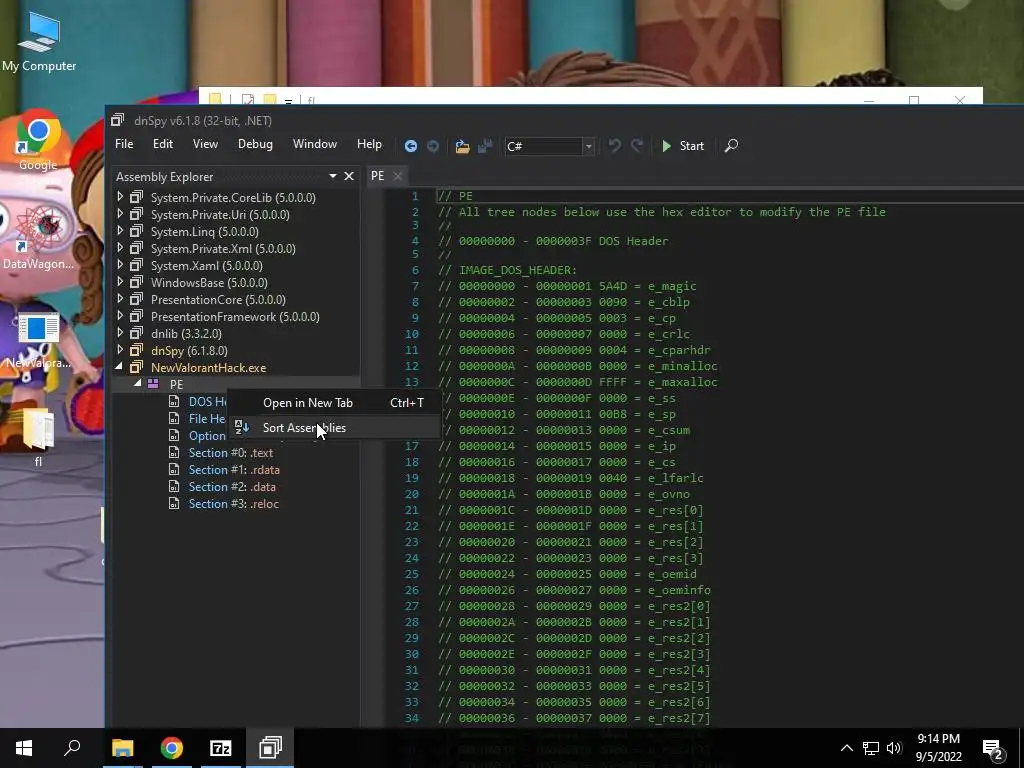Screen dimensions: 1024x768
Task: Select the PE node in the tree
Action: 176,385
